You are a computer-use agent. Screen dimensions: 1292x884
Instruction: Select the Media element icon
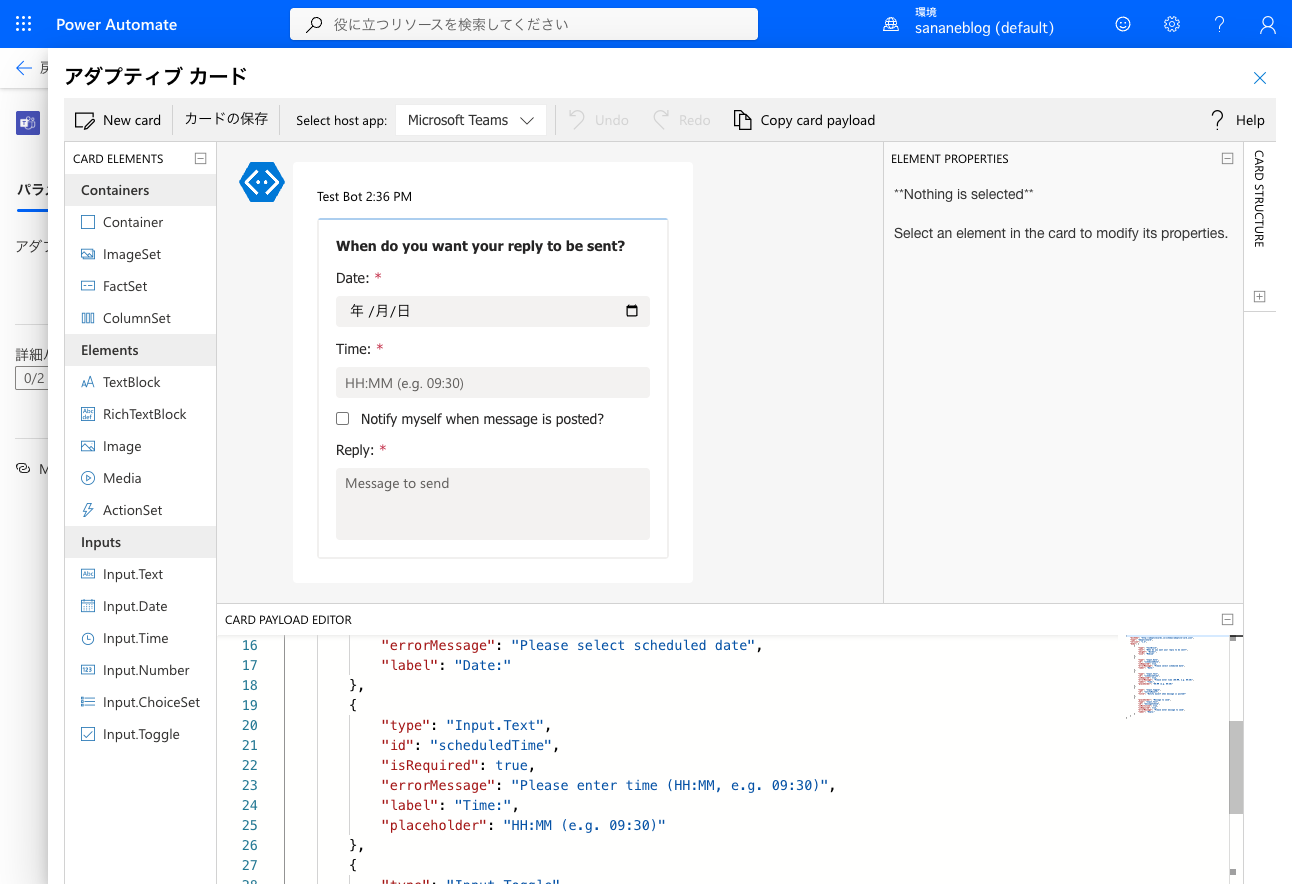point(88,478)
